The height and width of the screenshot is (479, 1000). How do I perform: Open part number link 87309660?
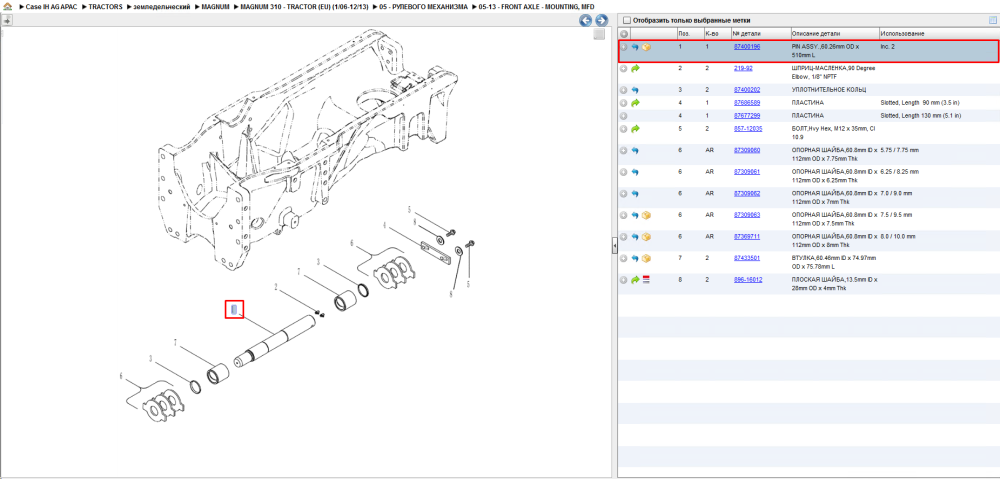point(747,150)
